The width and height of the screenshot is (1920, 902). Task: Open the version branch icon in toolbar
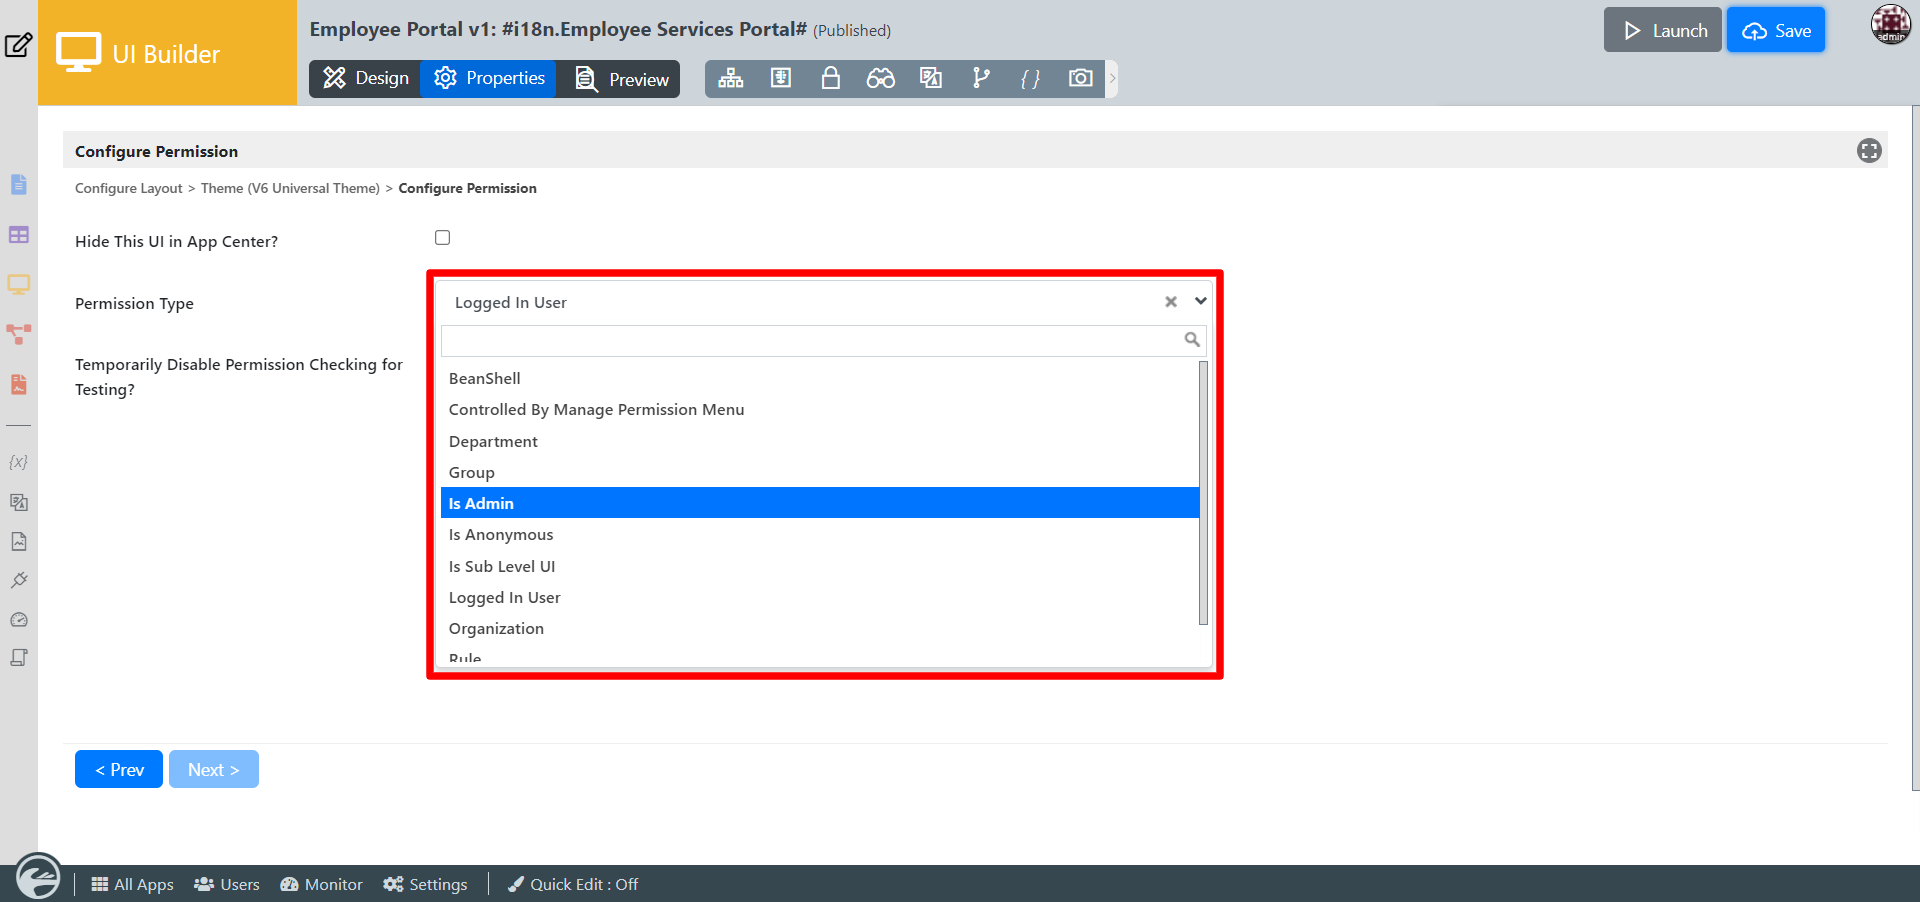pyautogui.click(x=981, y=78)
